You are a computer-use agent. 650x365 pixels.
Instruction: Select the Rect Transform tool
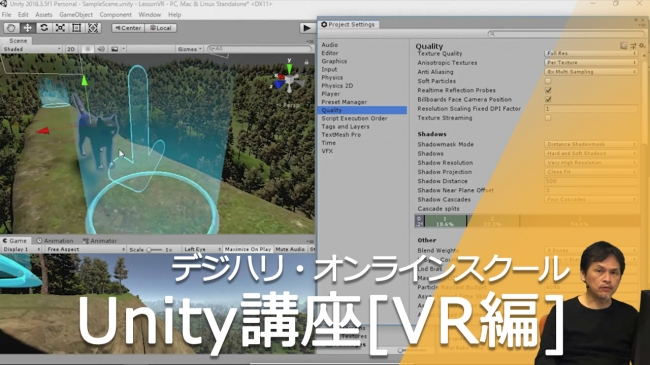tap(77, 28)
